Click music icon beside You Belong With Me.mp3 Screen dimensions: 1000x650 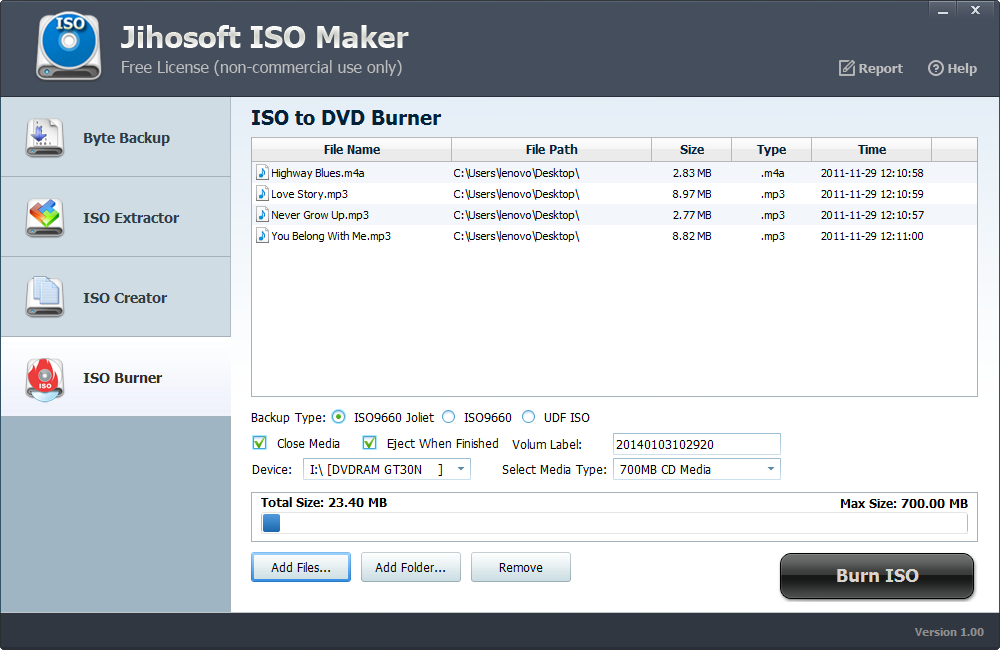coord(261,235)
